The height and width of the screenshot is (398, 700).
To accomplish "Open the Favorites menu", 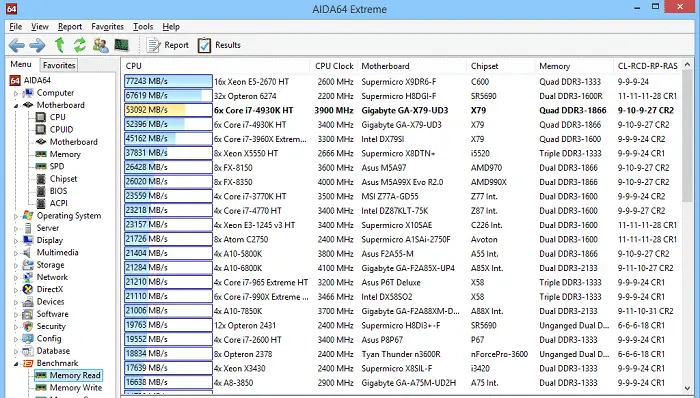I will point(107,27).
